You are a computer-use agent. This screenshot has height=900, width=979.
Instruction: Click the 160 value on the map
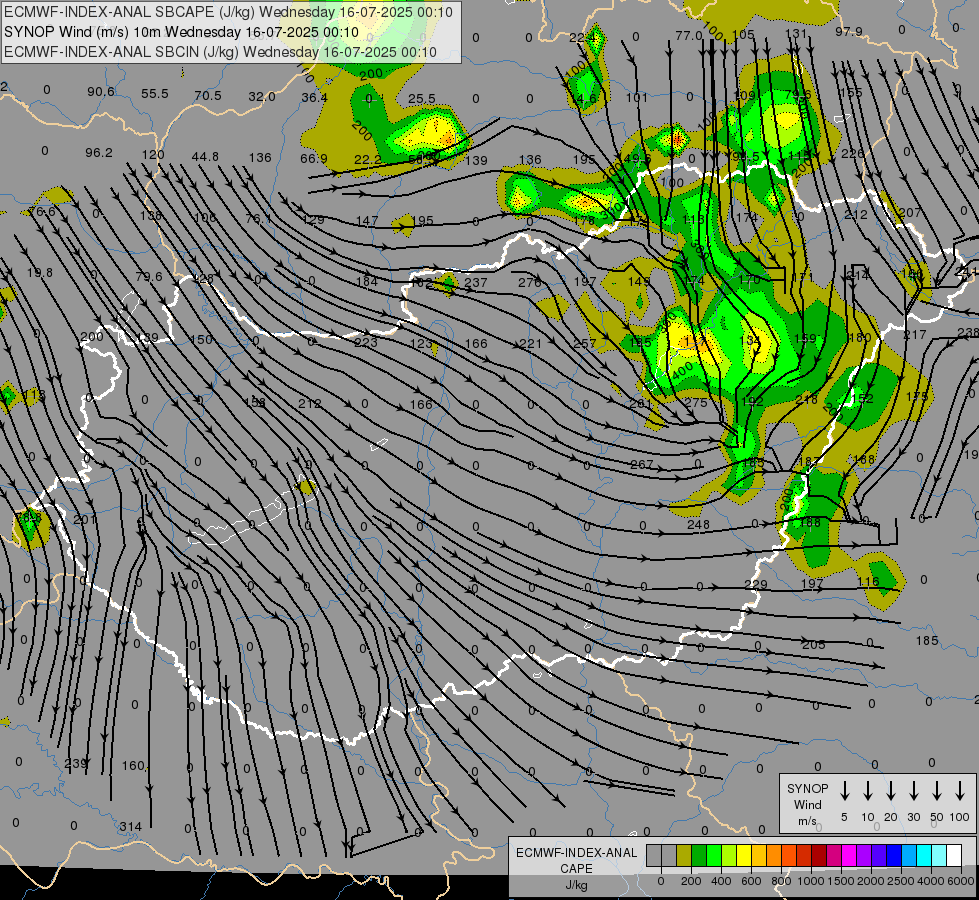point(133,765)
